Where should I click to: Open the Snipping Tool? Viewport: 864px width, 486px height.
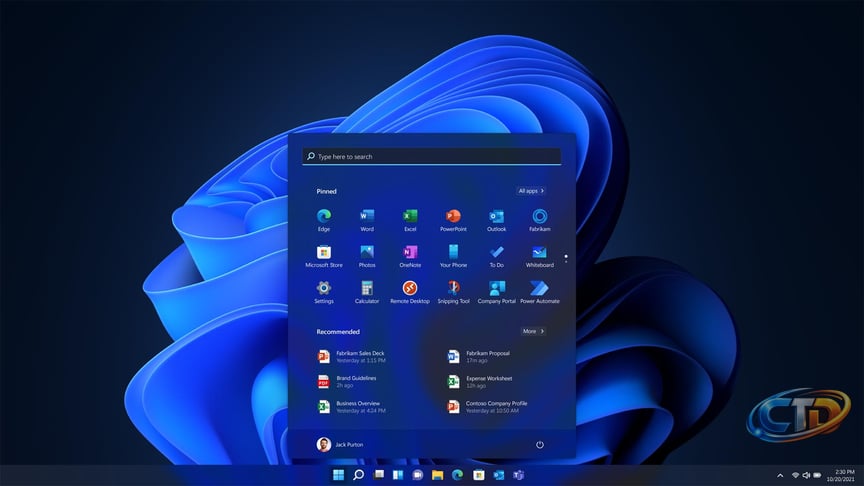(x=453, y=292)
